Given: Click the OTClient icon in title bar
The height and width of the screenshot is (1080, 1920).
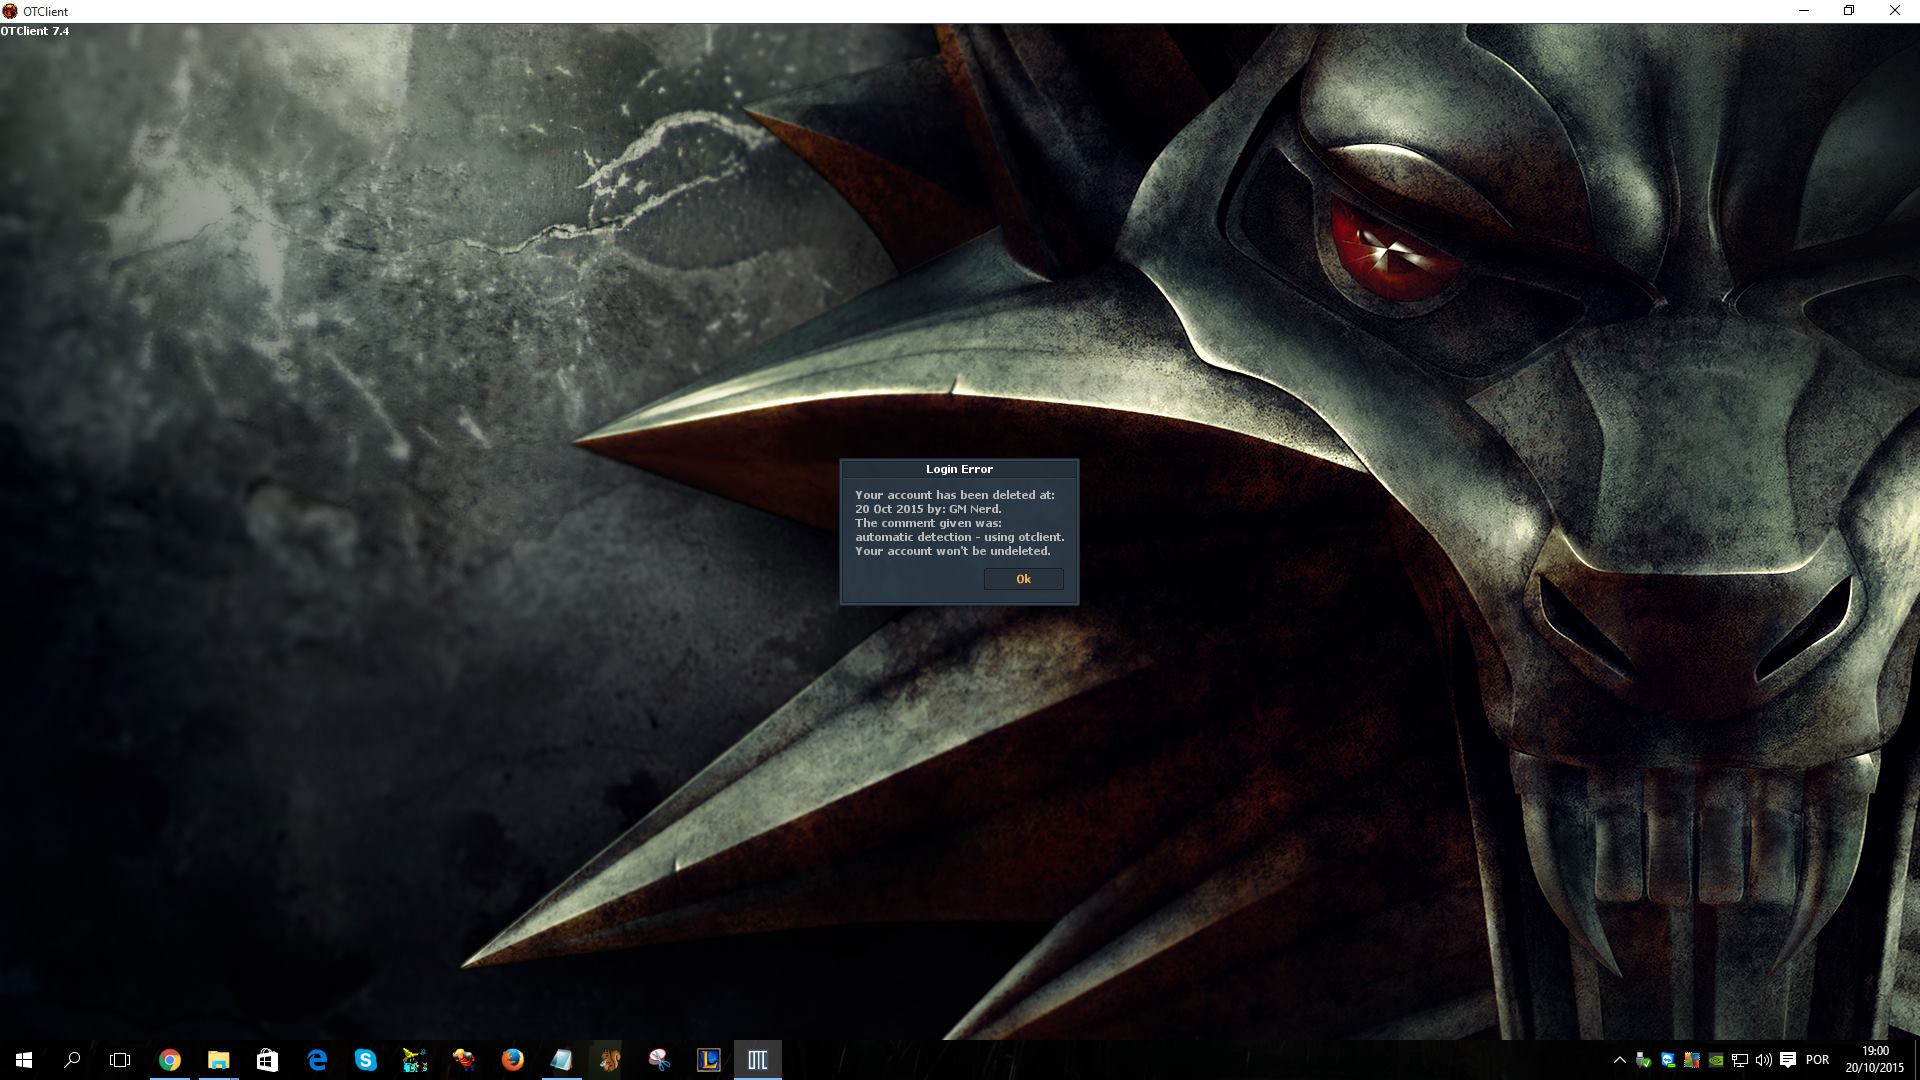Looking at the screenshot, I should [10, 11].
